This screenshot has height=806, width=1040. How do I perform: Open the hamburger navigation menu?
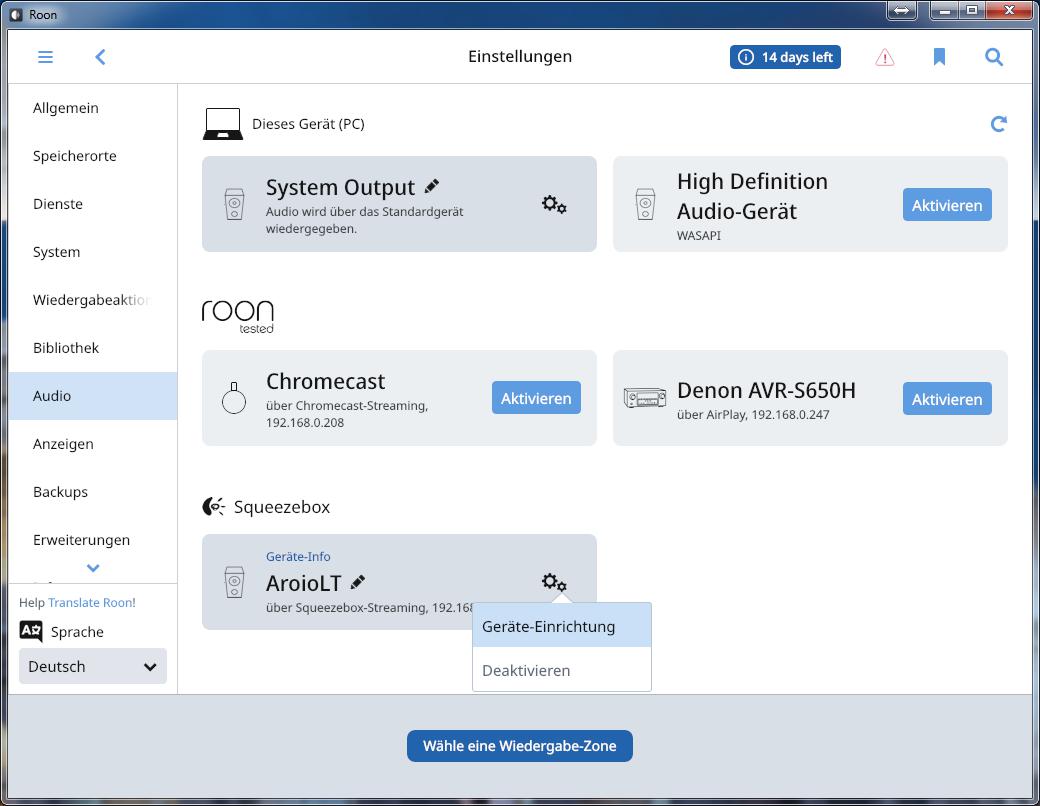[x=45, y=57]
